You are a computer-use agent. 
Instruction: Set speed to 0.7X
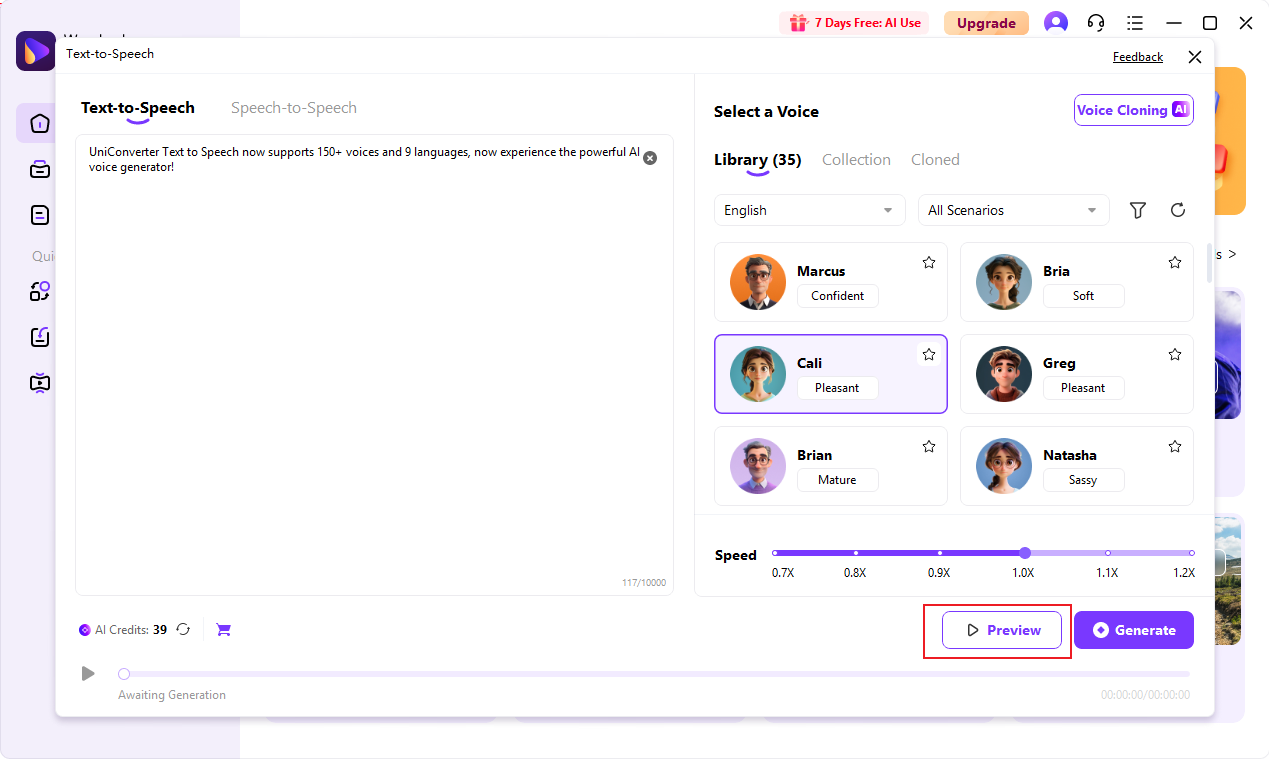pyautogui.click(x=775, y=553)
